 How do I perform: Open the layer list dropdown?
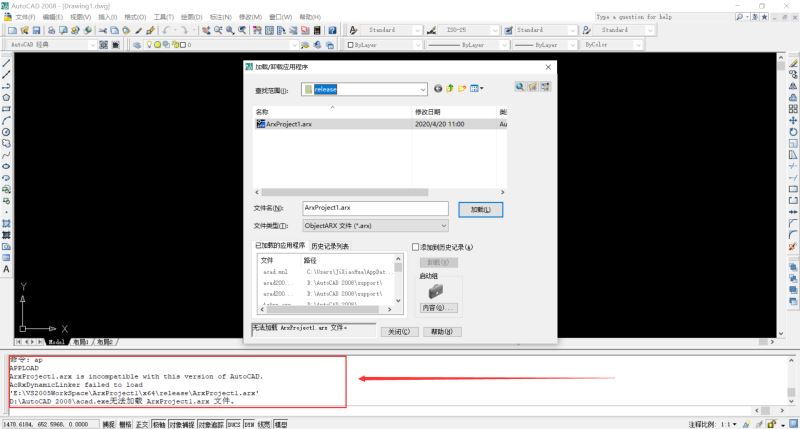pyautogui.click(x=293, y=45)
